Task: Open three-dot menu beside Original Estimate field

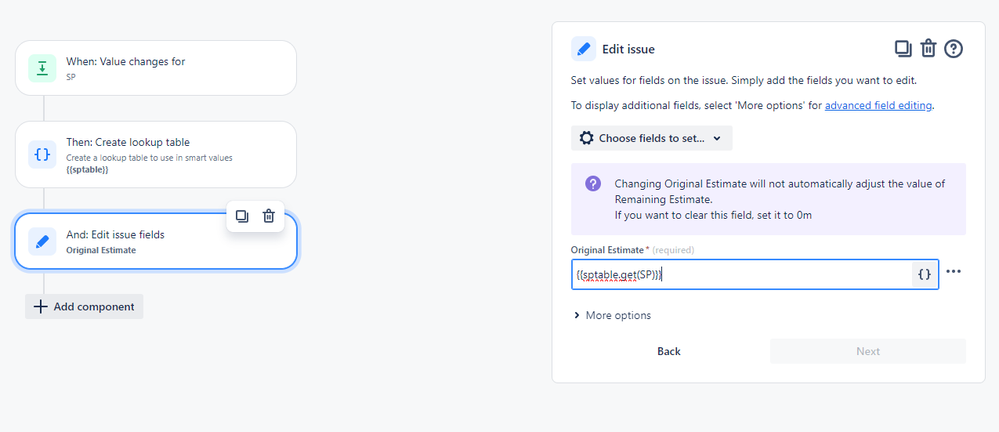Action: pyautogui.click(x=953, y=271)
